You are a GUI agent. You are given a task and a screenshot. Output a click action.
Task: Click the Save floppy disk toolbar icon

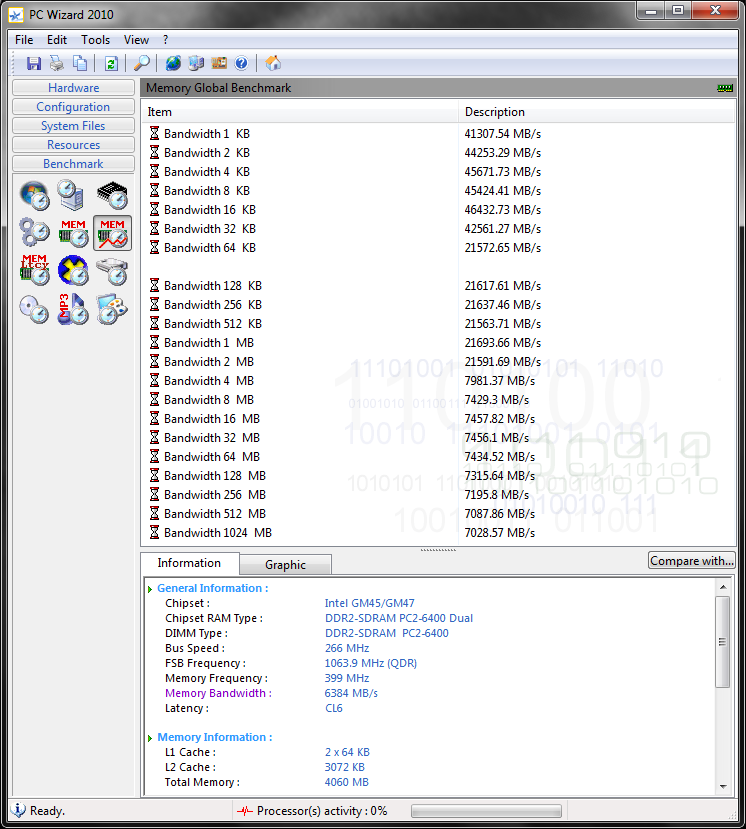pos(34,63)
